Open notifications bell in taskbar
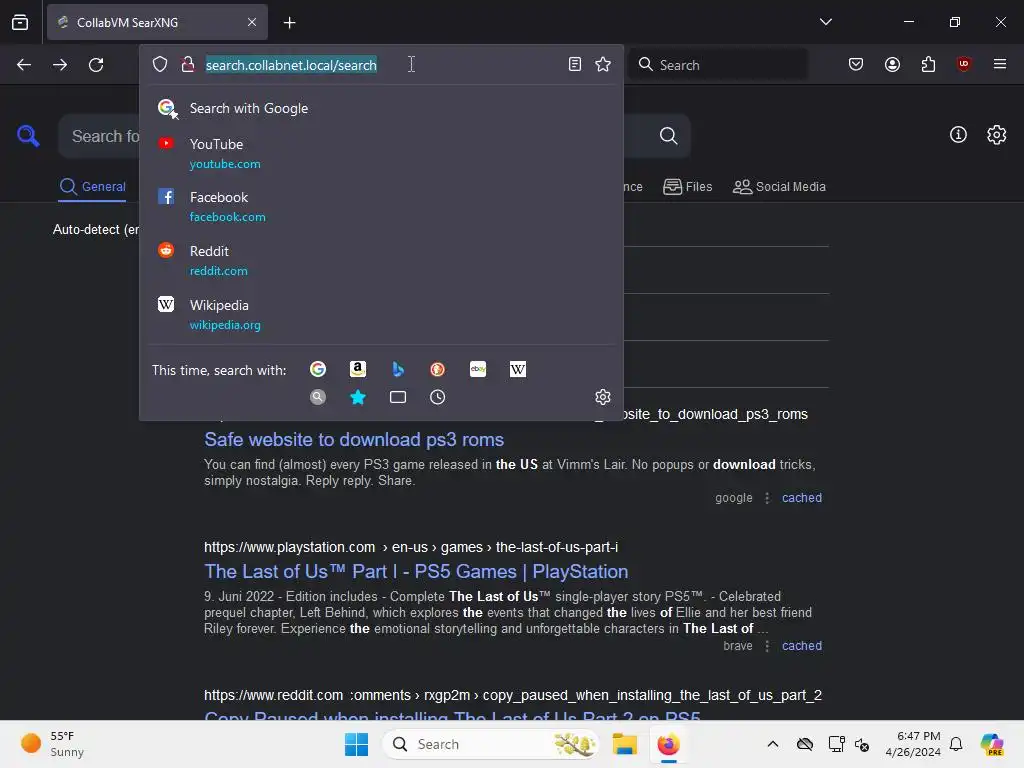 956,744
